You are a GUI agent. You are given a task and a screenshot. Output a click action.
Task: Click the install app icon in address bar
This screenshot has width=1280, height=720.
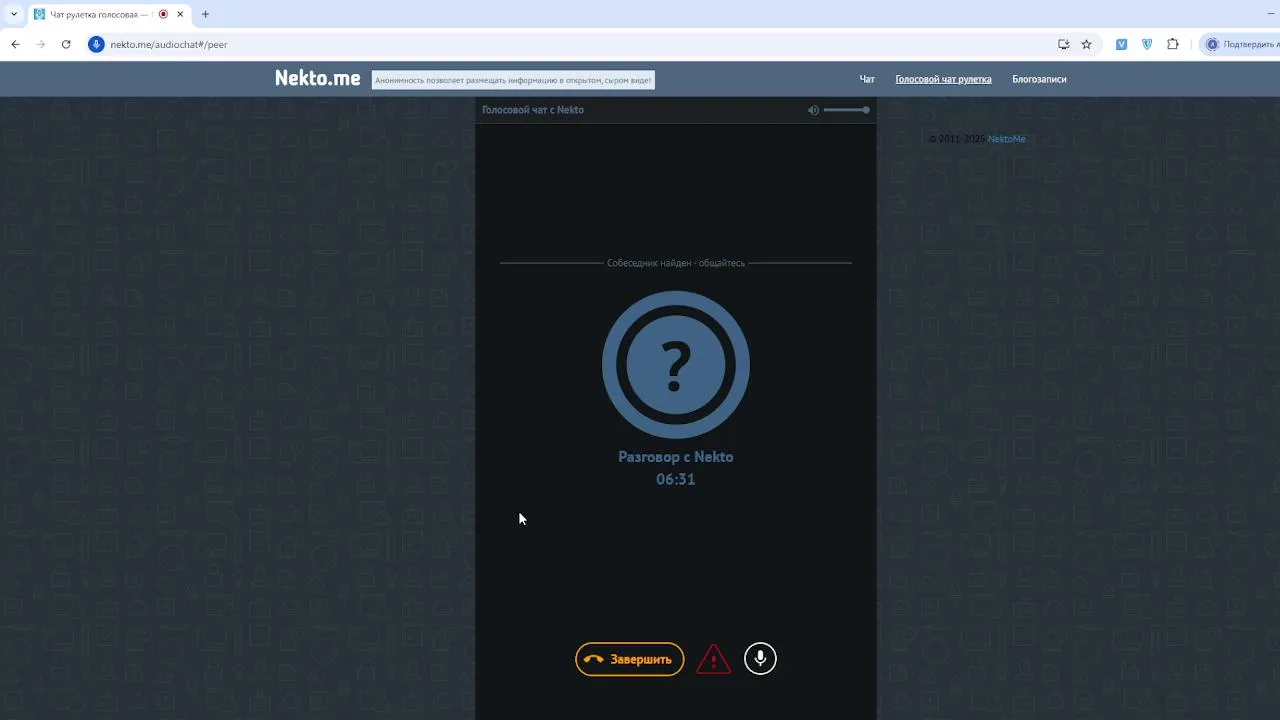click(1064, 44)
